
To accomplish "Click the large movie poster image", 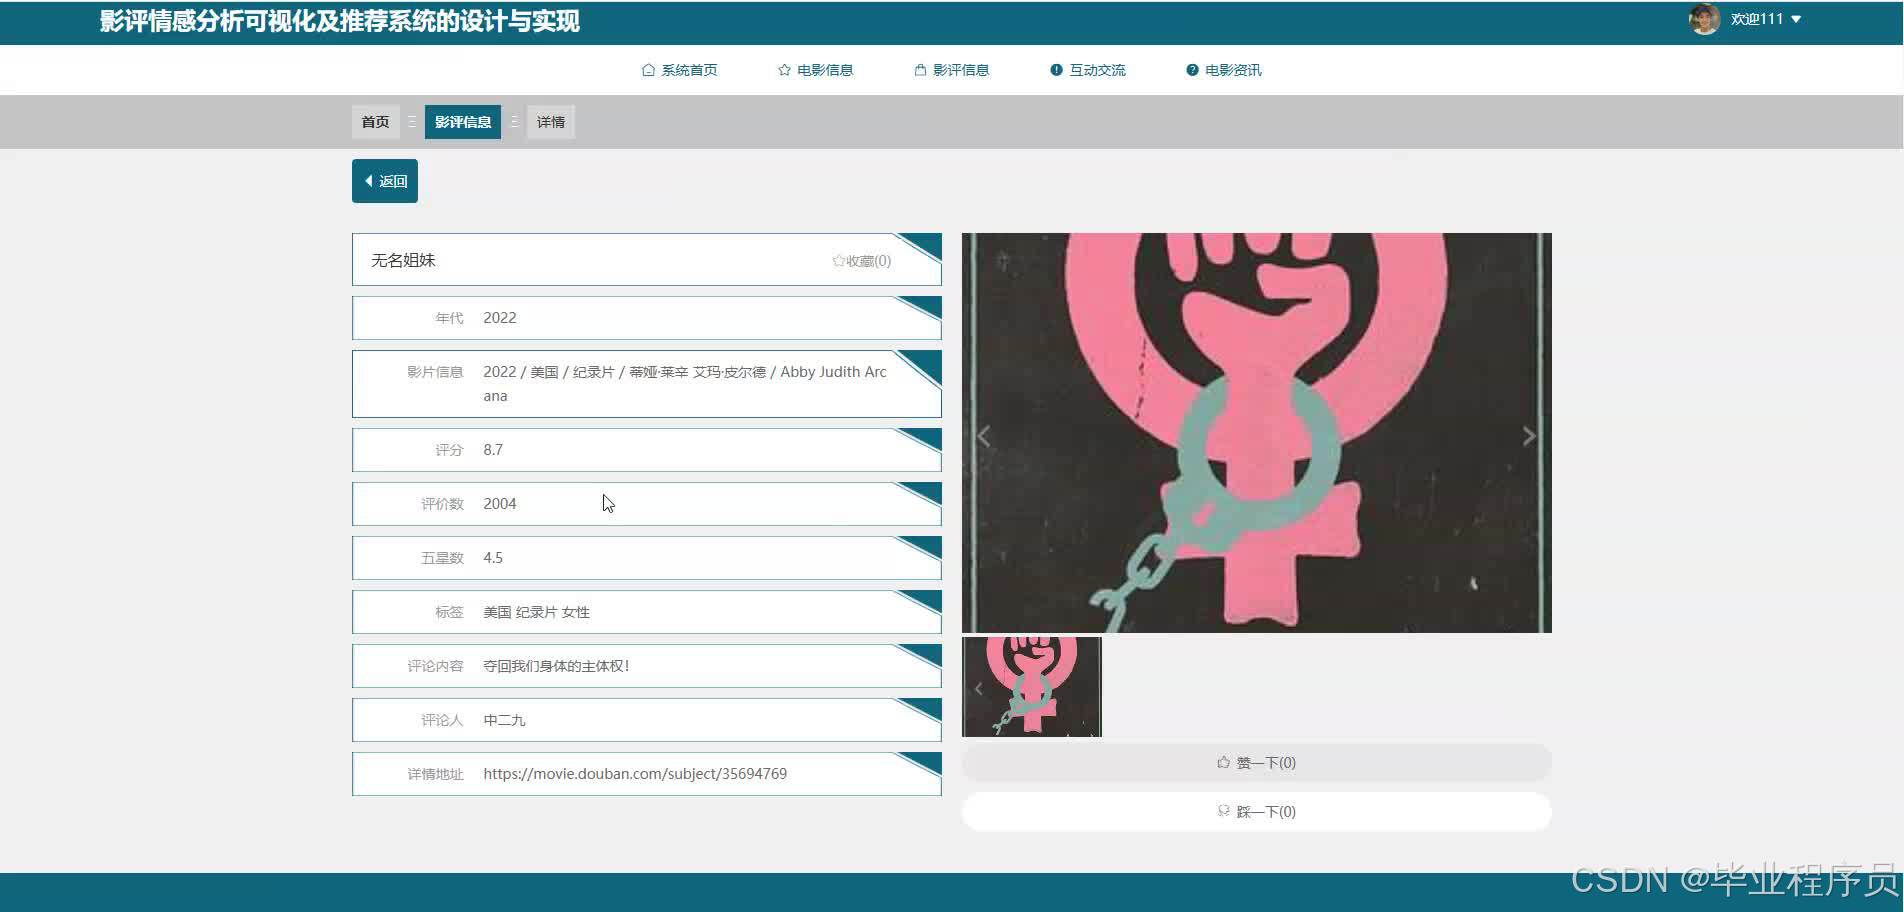I will point(1257,433).
